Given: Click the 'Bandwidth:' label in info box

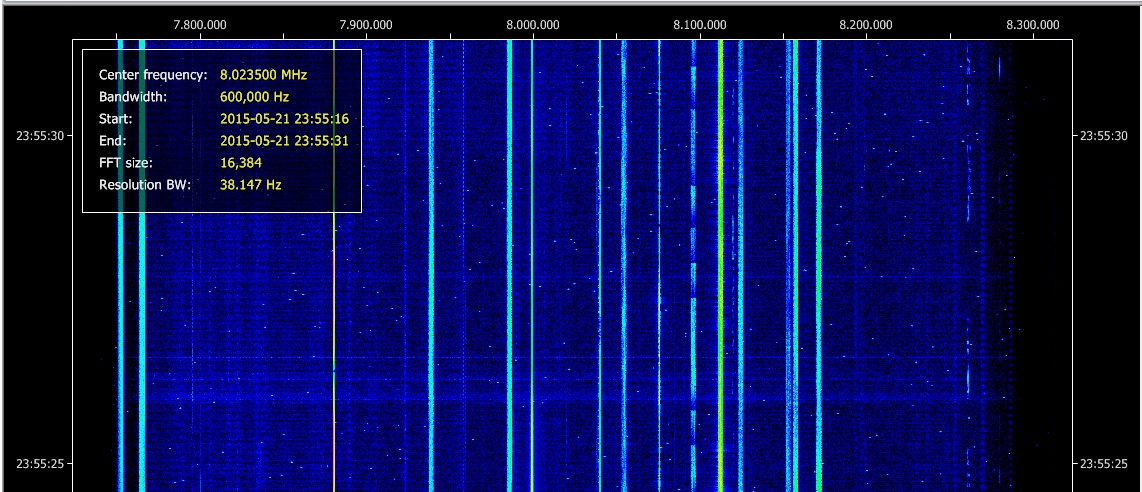Looking at the screenshot, I should coord(133,96).
